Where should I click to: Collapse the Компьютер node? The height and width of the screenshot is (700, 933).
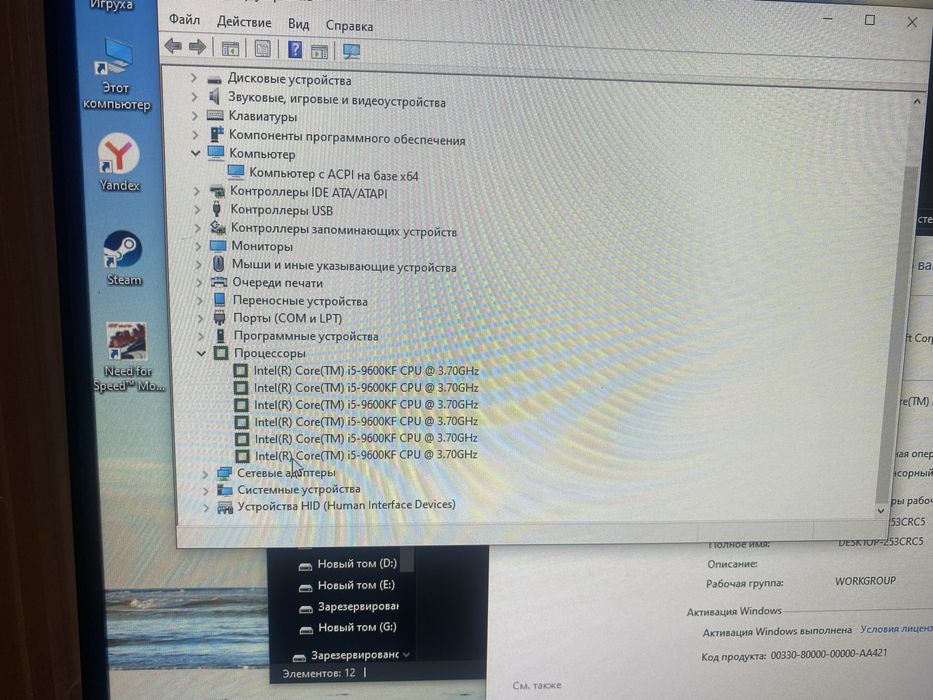(195, 153)
